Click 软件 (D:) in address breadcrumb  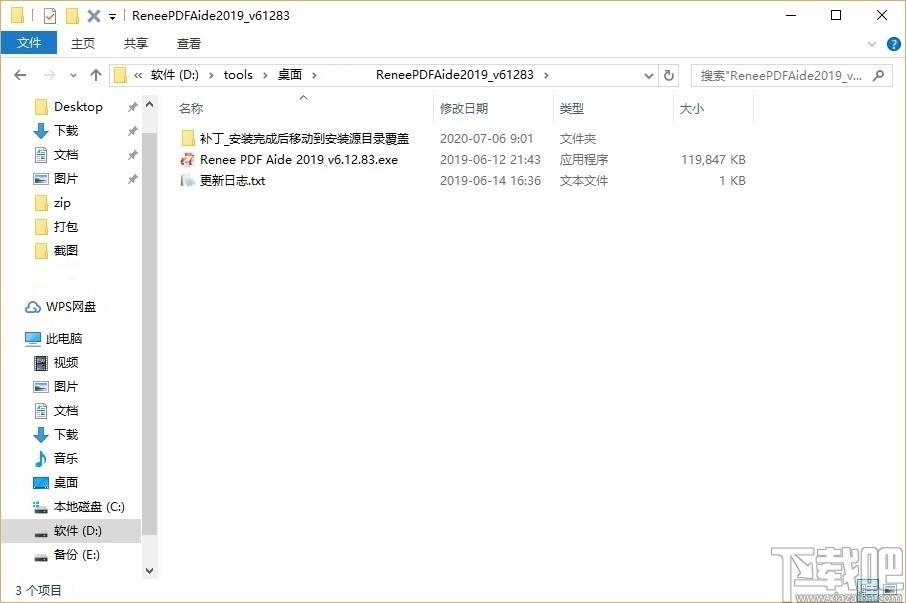[x=174, y=75]
